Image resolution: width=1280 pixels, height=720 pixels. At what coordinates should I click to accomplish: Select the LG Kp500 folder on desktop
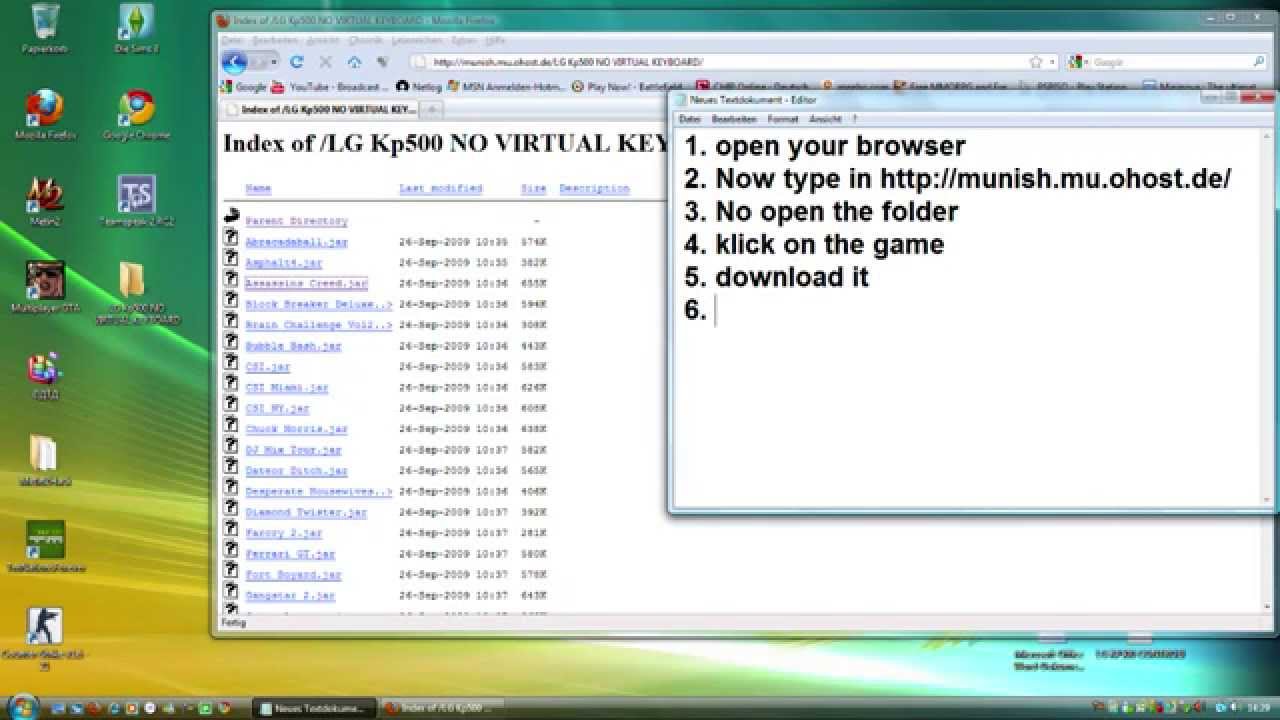136,292
